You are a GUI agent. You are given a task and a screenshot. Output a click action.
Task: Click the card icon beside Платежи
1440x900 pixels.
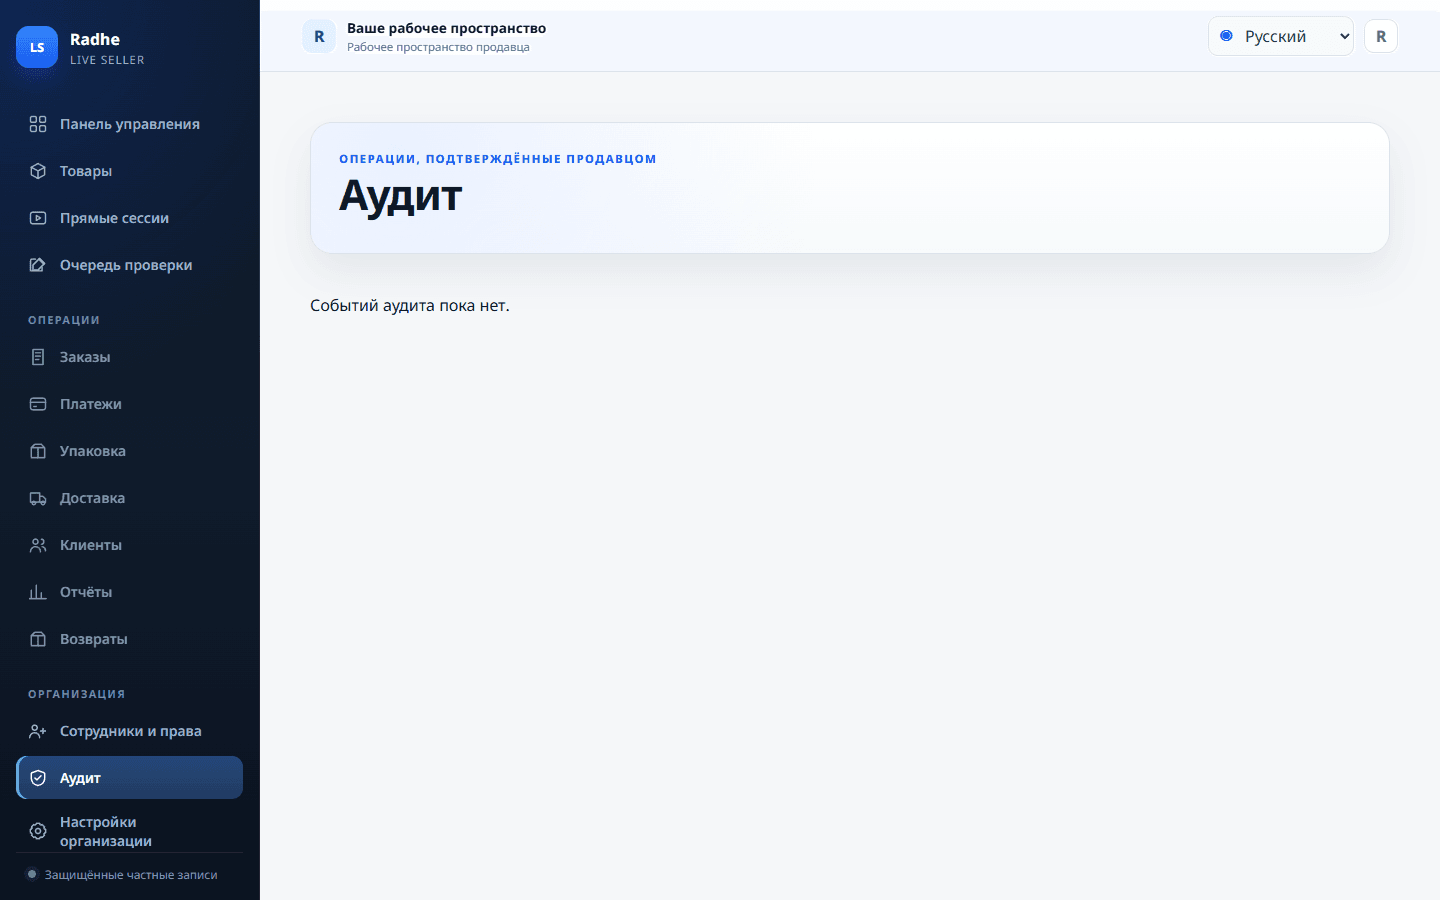pos(38,404)
